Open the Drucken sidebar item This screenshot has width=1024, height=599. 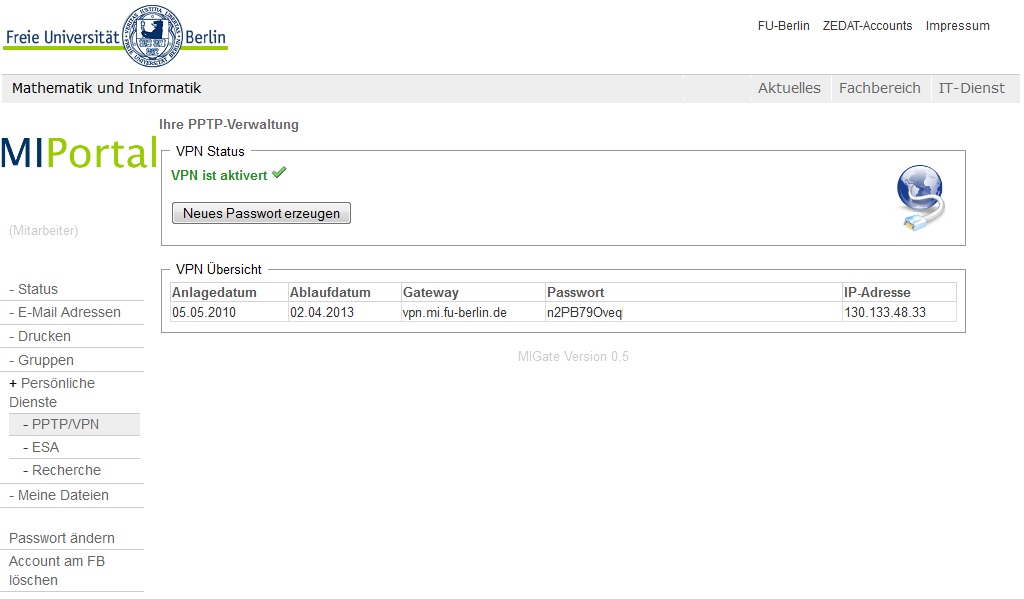pyautogui.click(x=44, y=336)
